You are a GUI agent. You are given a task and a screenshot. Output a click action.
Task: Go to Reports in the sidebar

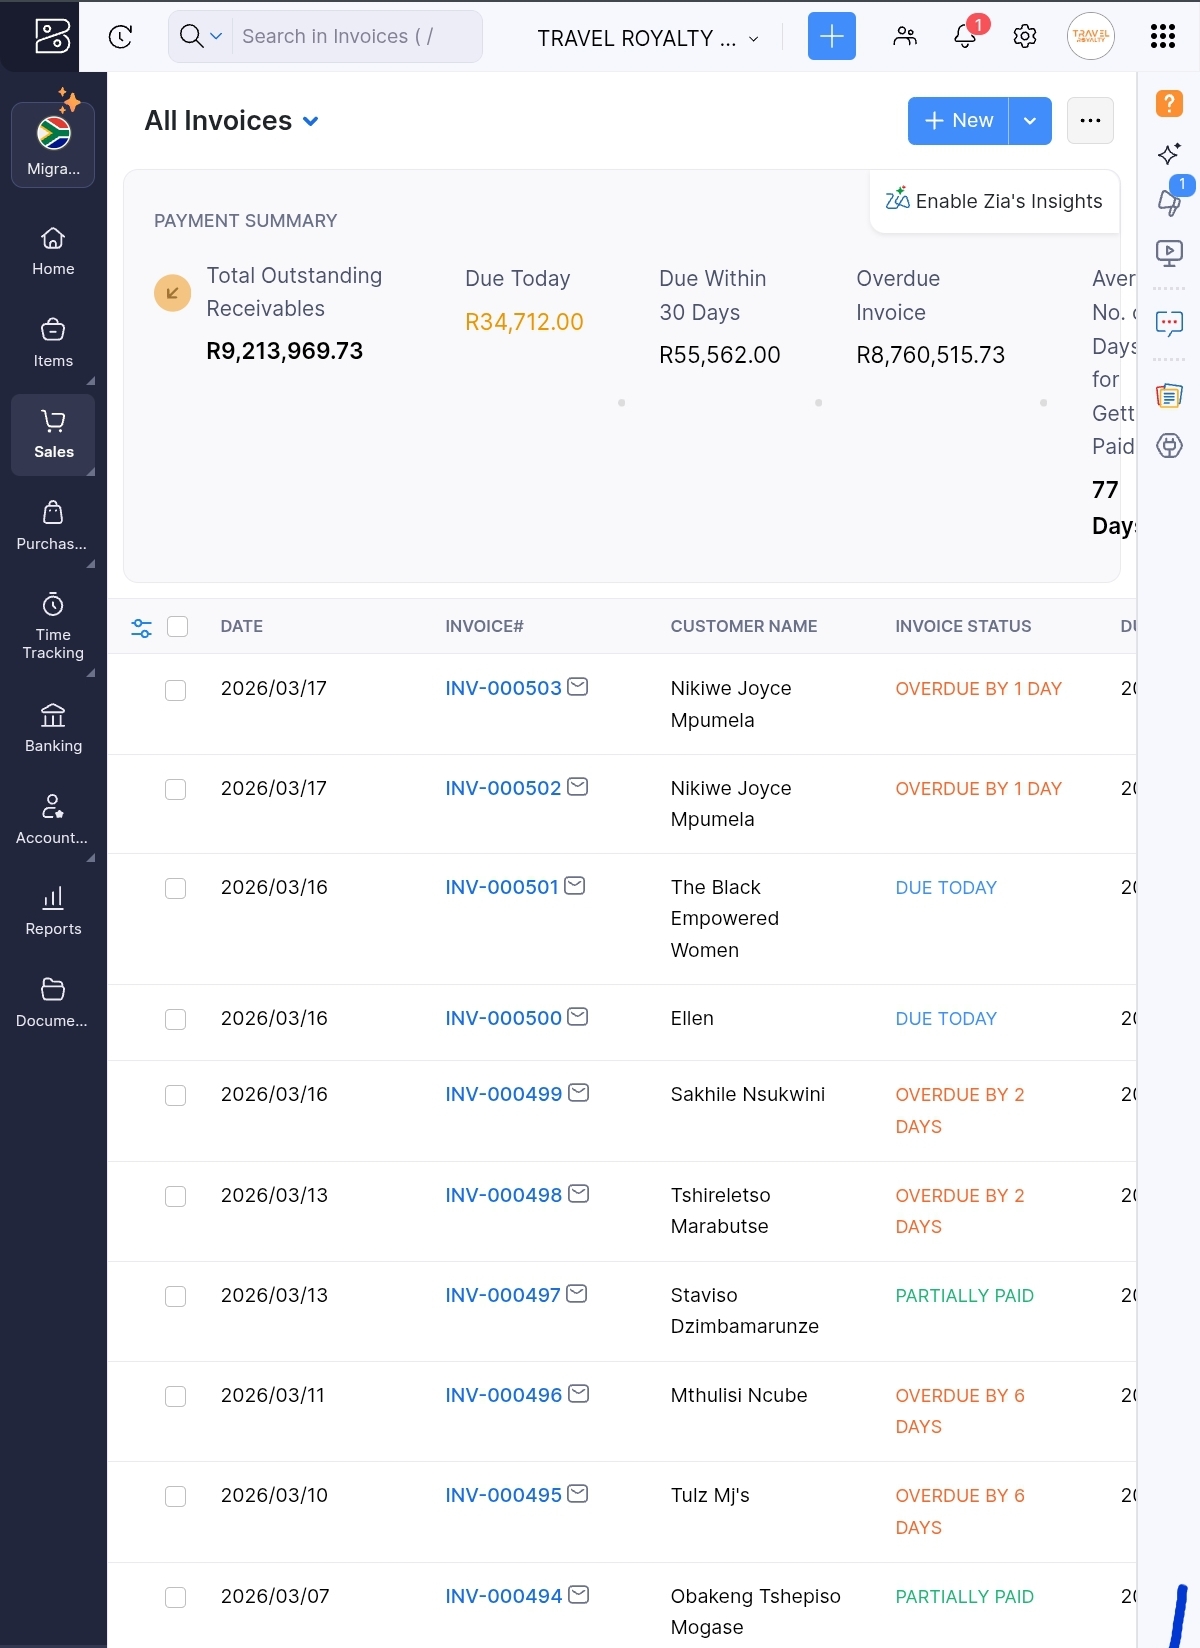coord(53,911)
